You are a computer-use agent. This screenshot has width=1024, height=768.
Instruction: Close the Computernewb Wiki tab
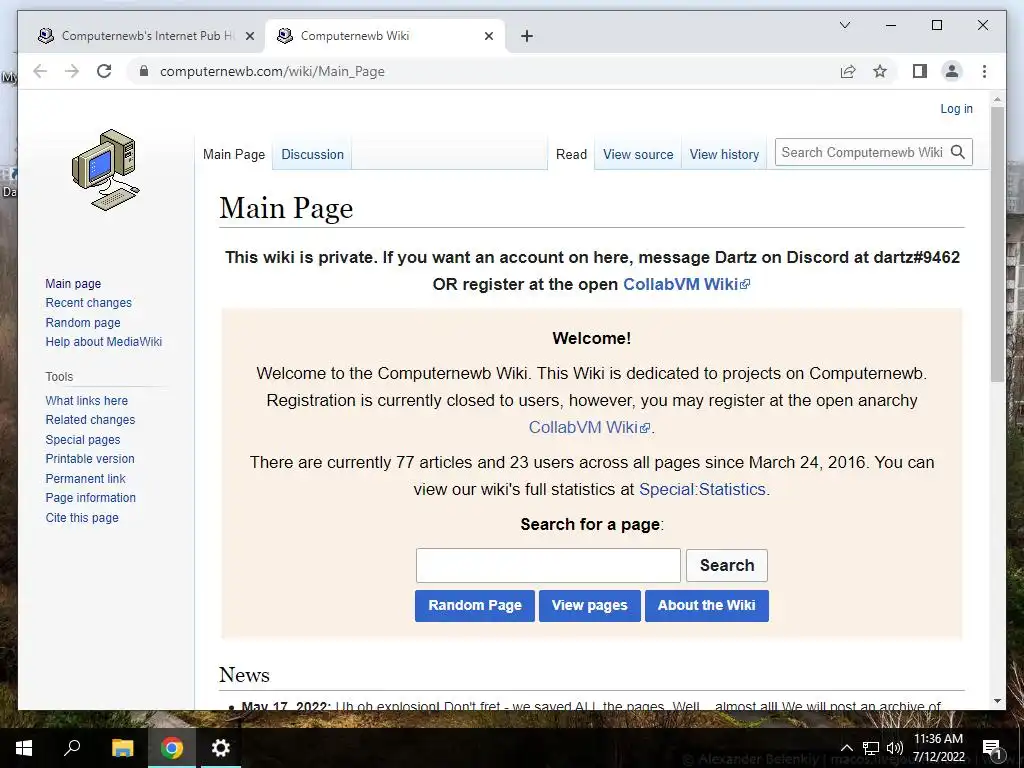[x=488, y=36]
